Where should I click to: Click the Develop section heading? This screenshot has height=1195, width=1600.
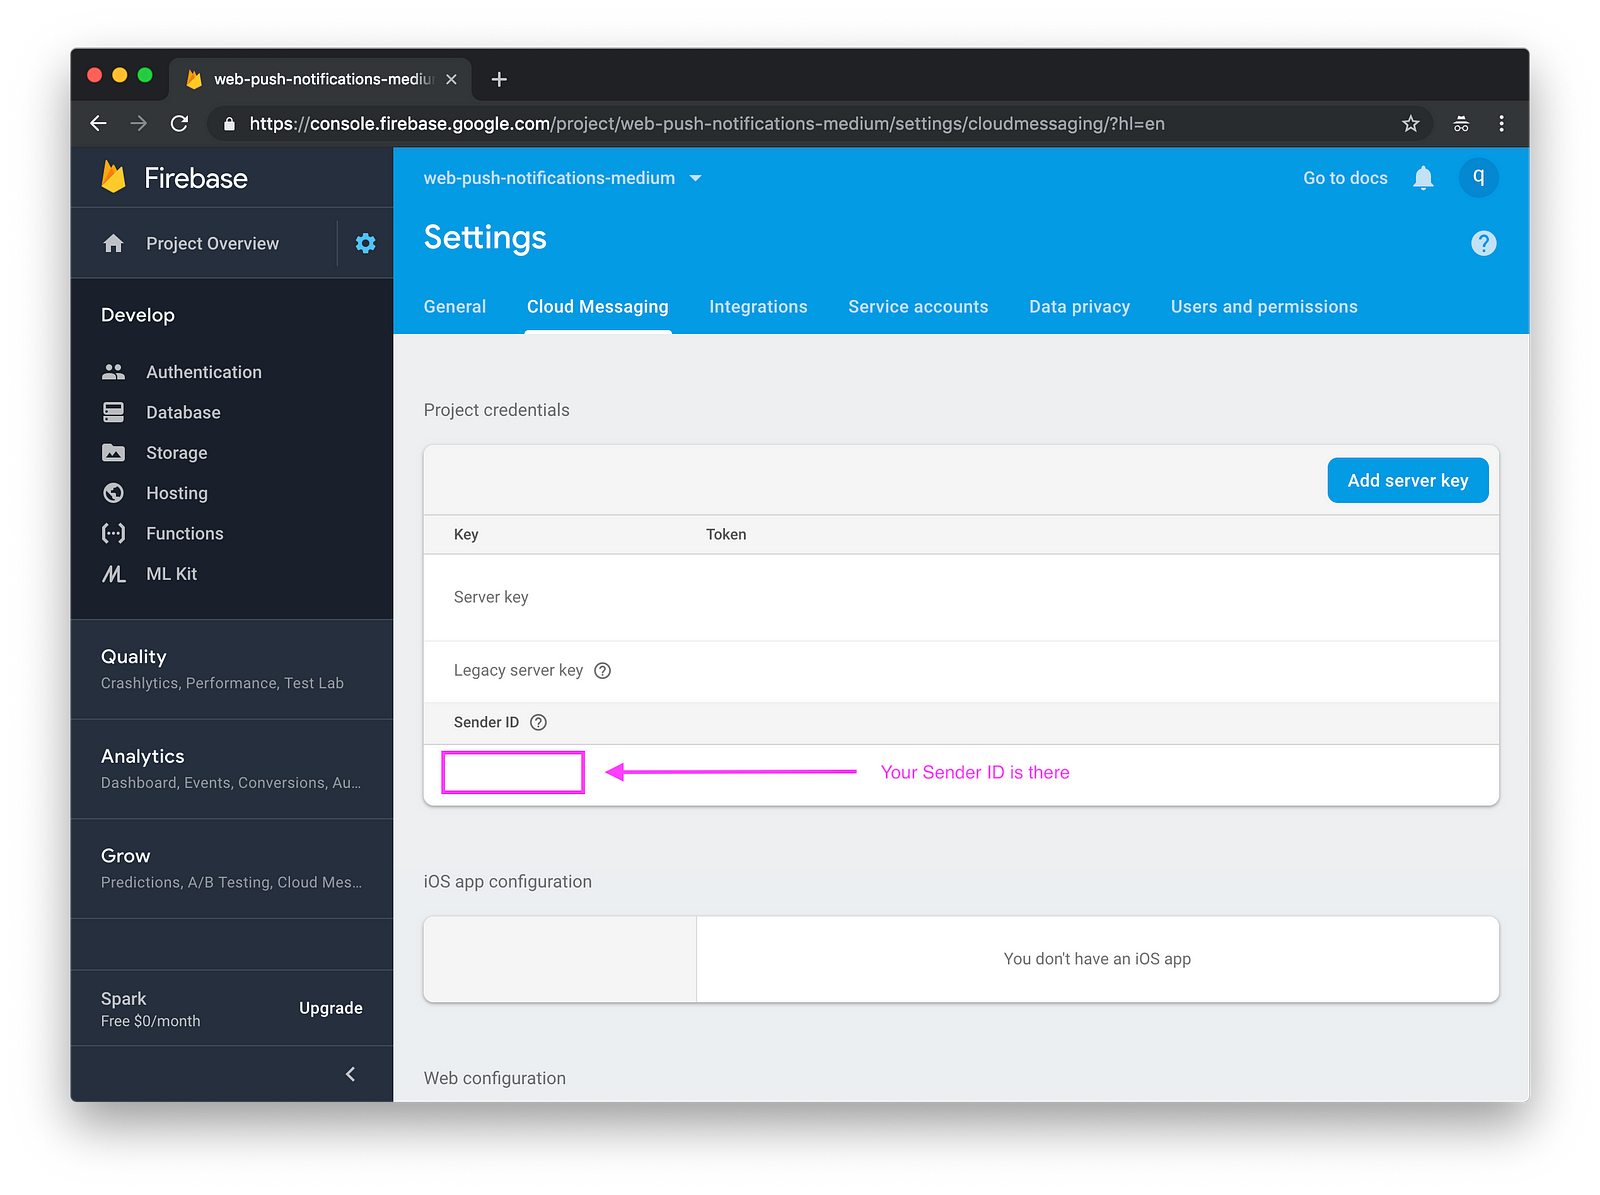click(138, 315)
